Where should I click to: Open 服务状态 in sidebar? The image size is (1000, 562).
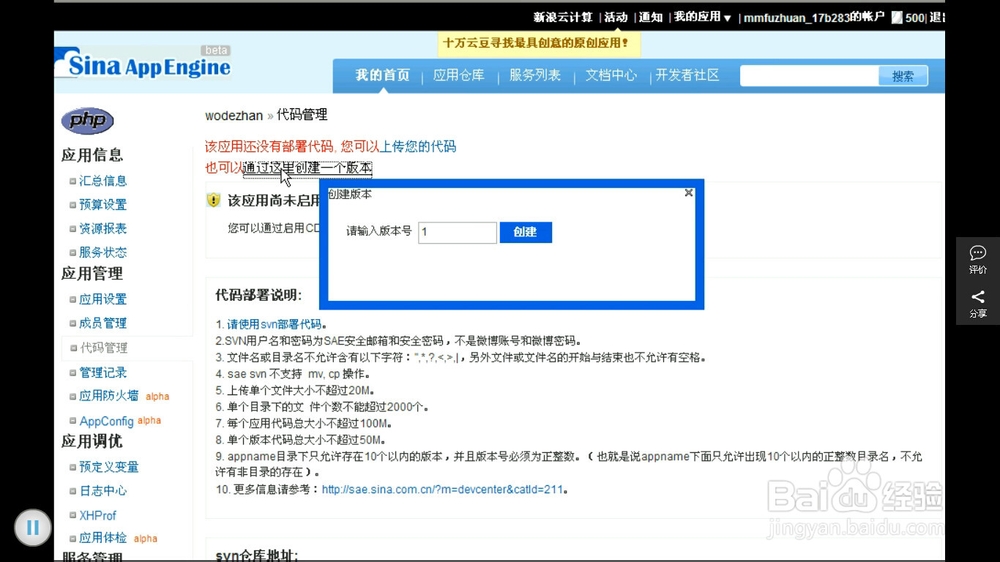[x=103, y=252]
